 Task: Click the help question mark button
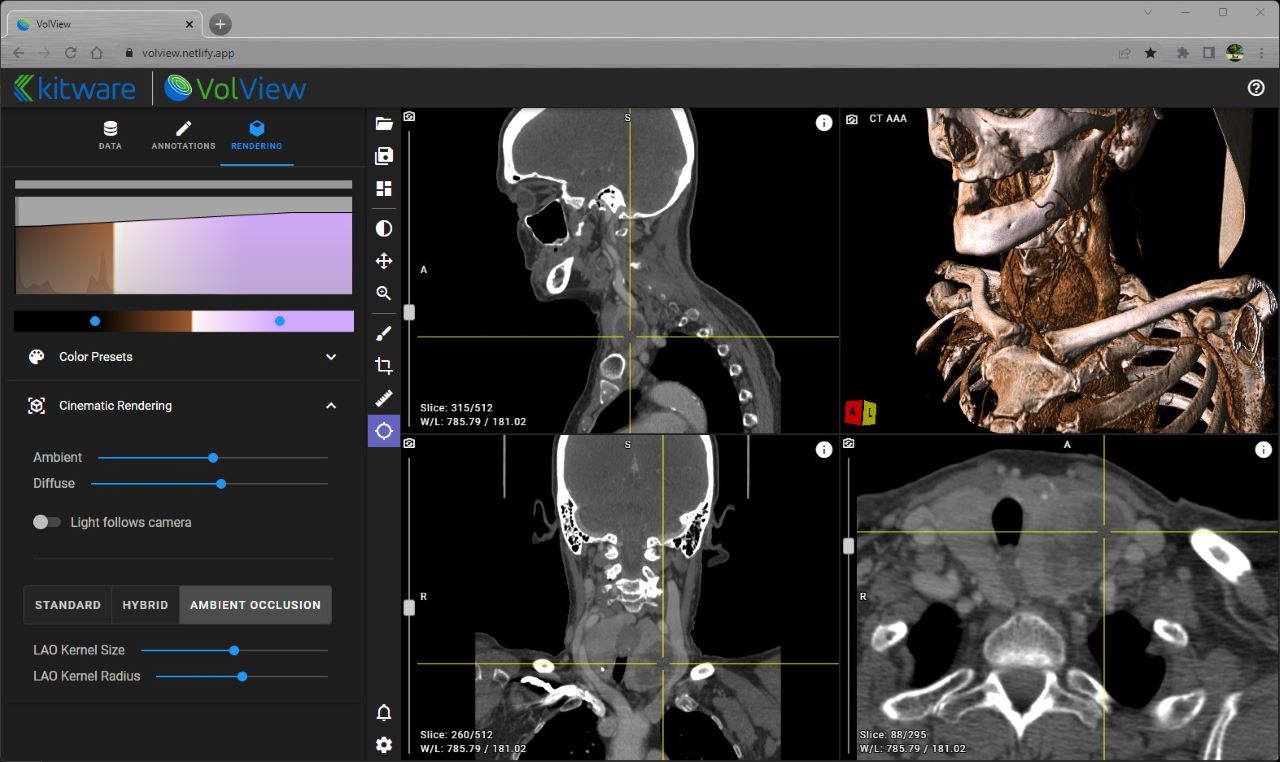[1257, 88]
